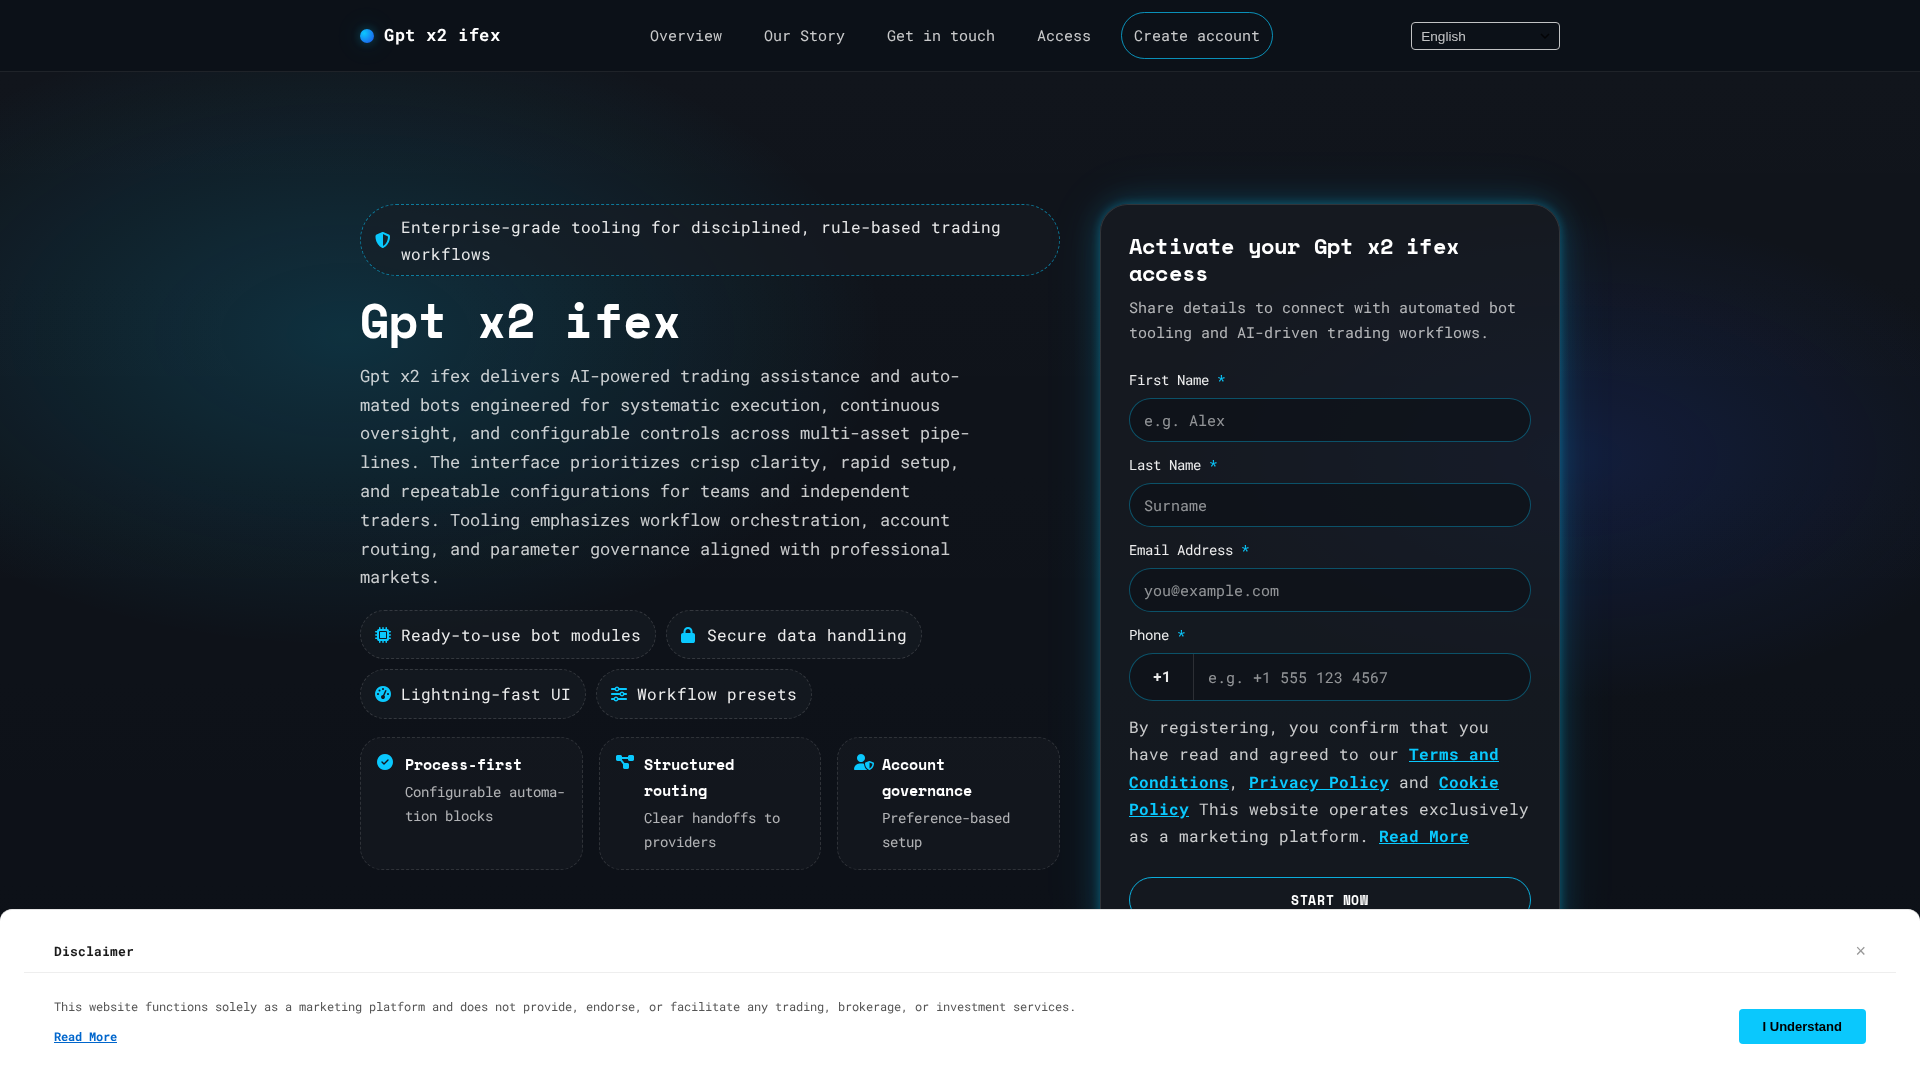Click the user shield icon beside Account governance
The height and width of the screenshot is (1080, 1920).
(864, 762)
